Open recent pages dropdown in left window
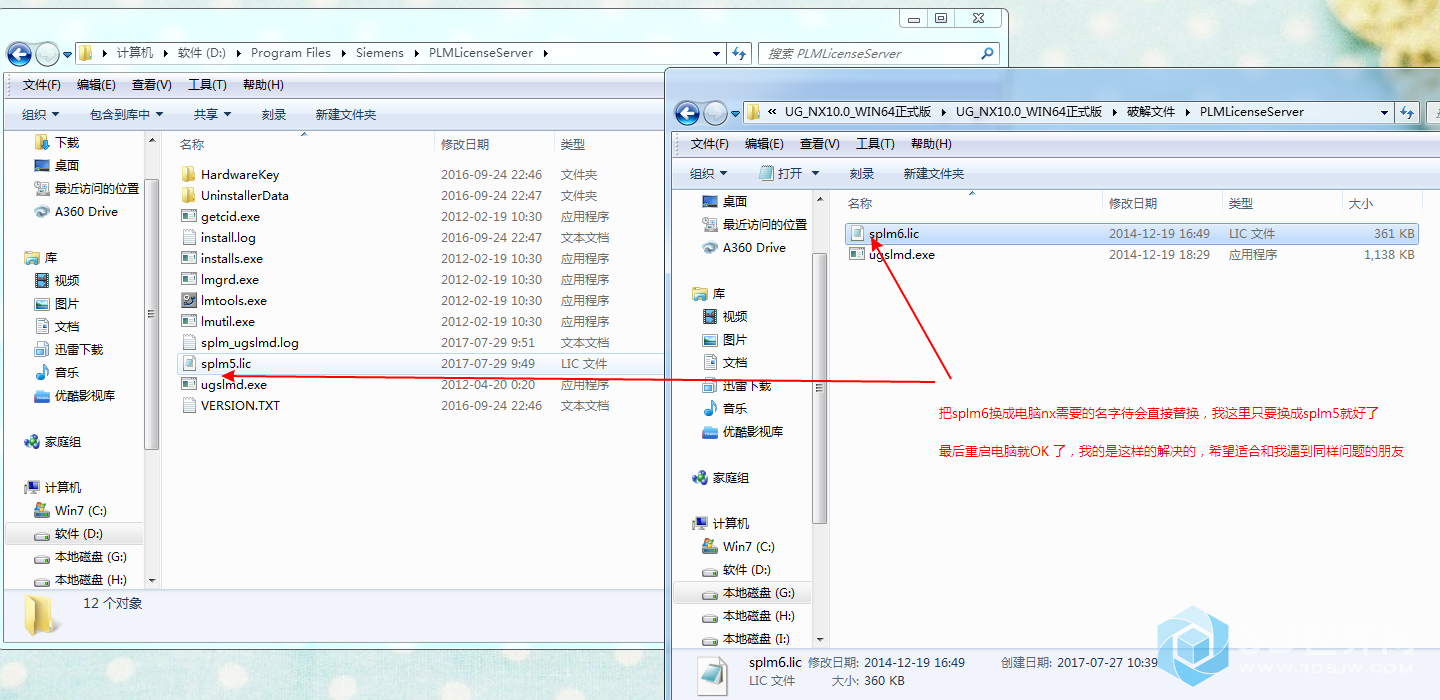 point(67,54)
